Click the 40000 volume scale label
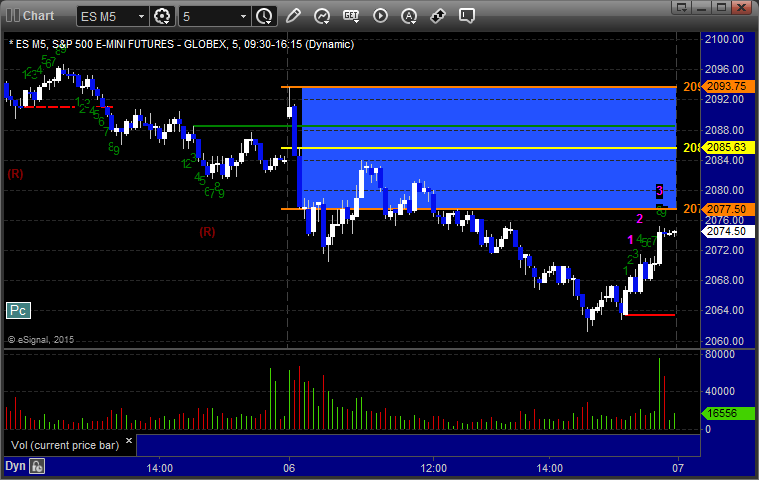 pos(720,391)
